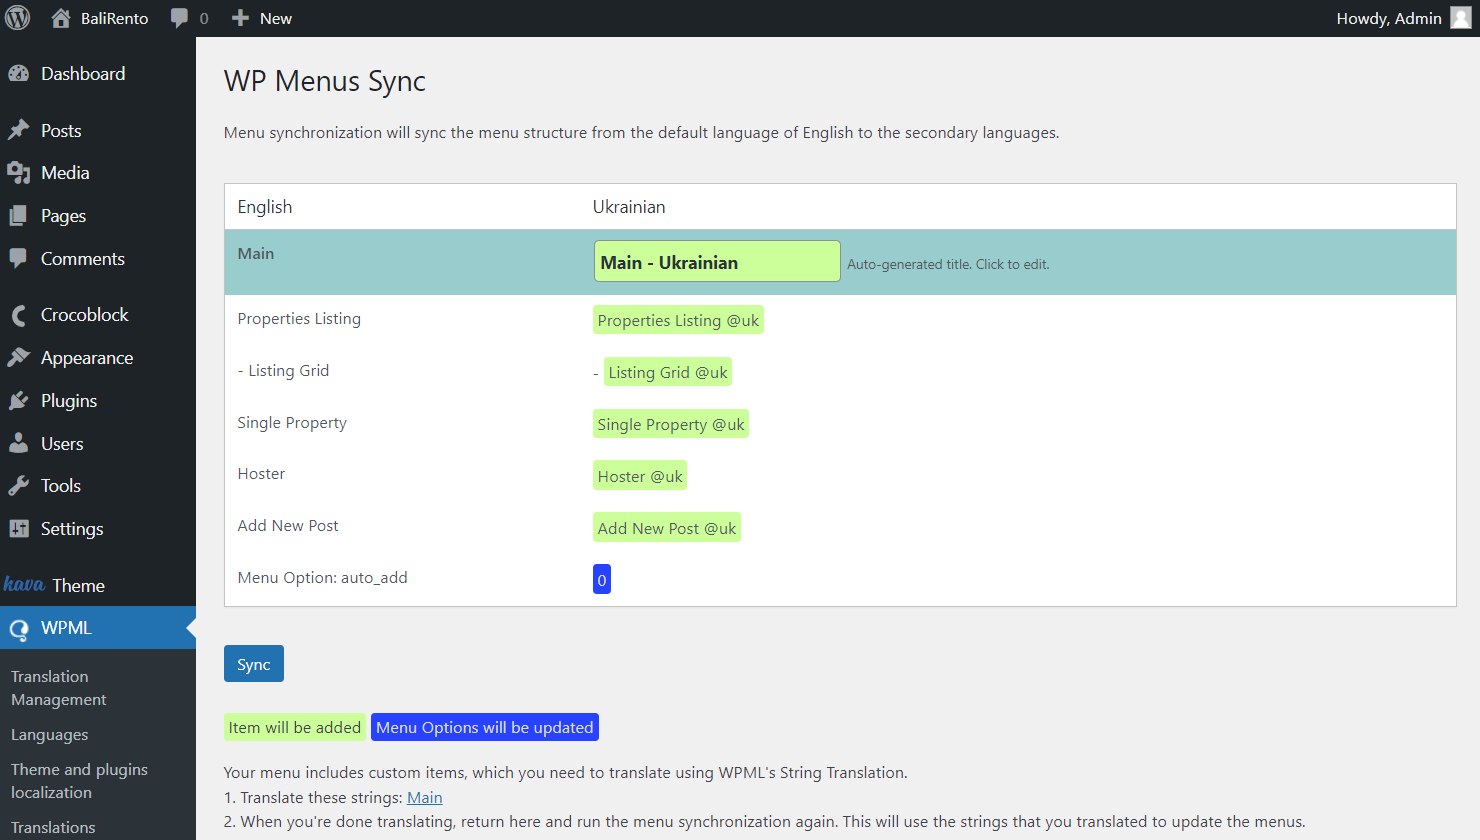1480x840 pixels.
Task: Click the Main menu name row
Action: tap(256, 254)
